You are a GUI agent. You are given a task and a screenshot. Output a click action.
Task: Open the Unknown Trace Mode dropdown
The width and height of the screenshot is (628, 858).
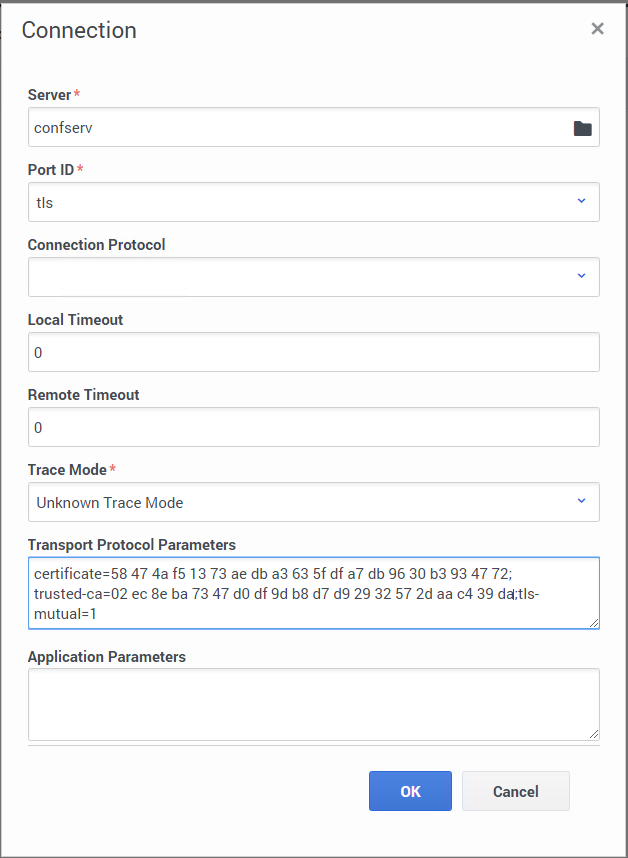pyautogui.click(x=300, y=502)
